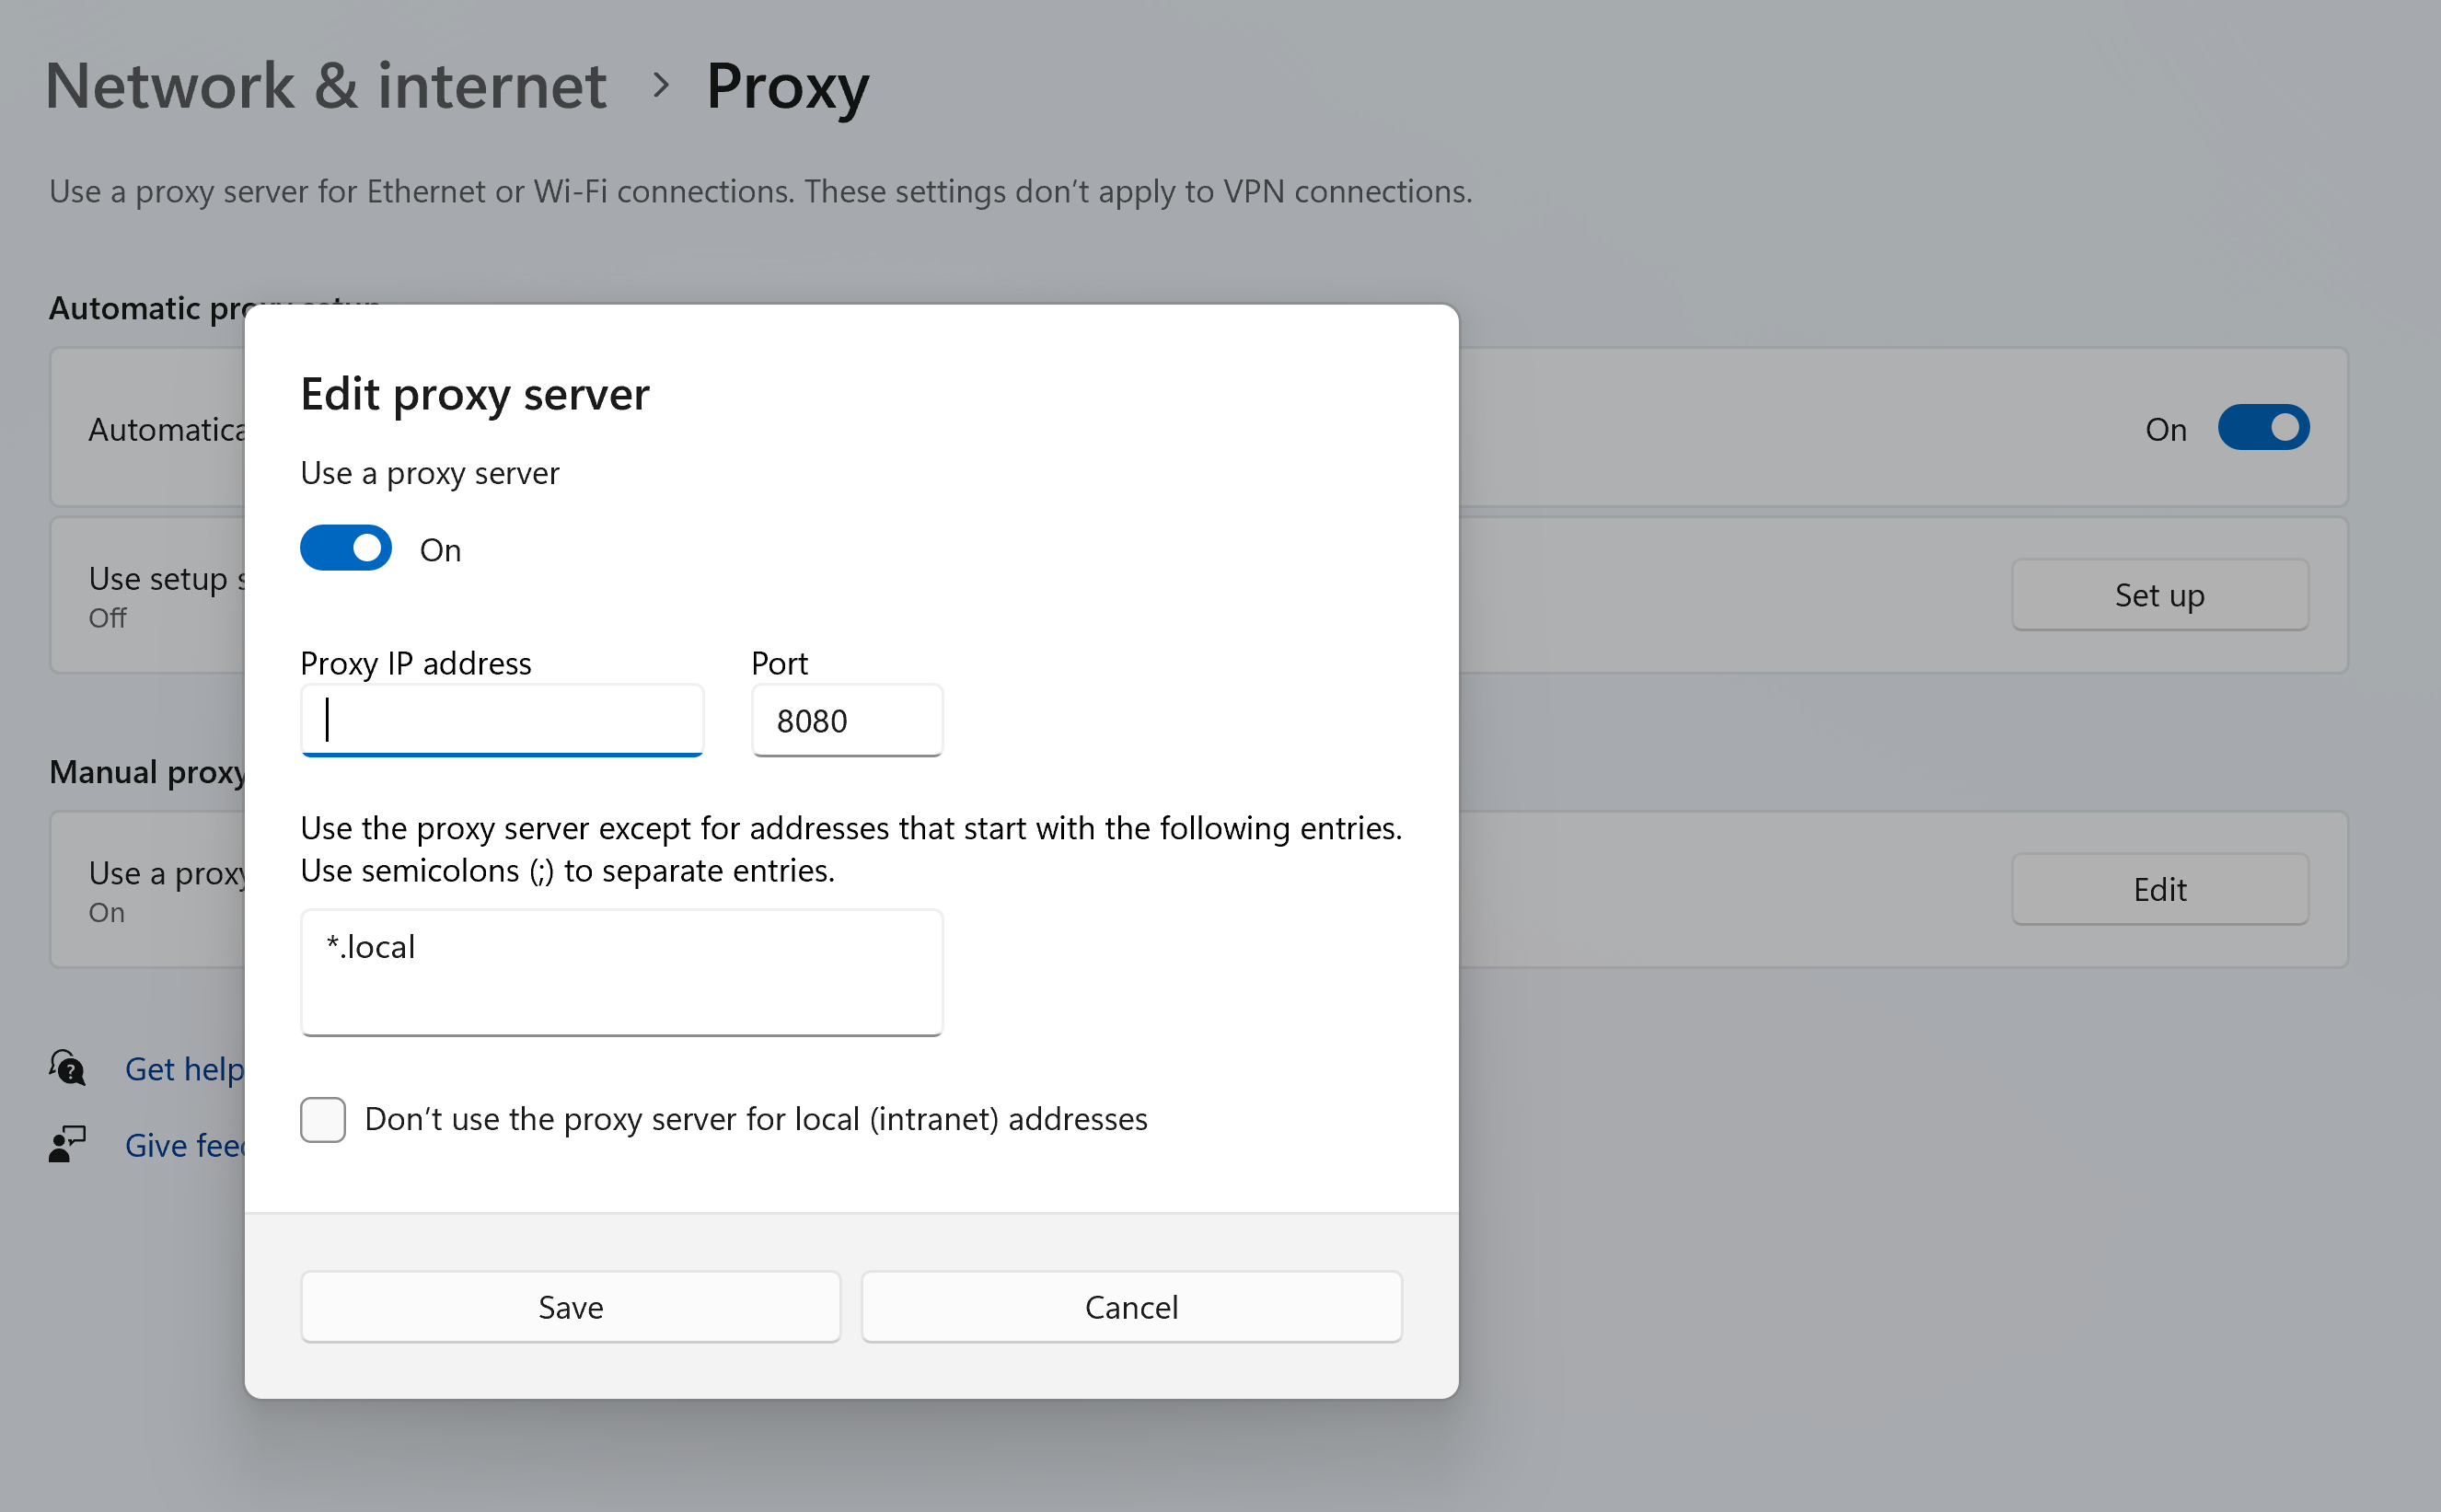
Task: Open the Give feedback link
Action: coord(184,1145)
